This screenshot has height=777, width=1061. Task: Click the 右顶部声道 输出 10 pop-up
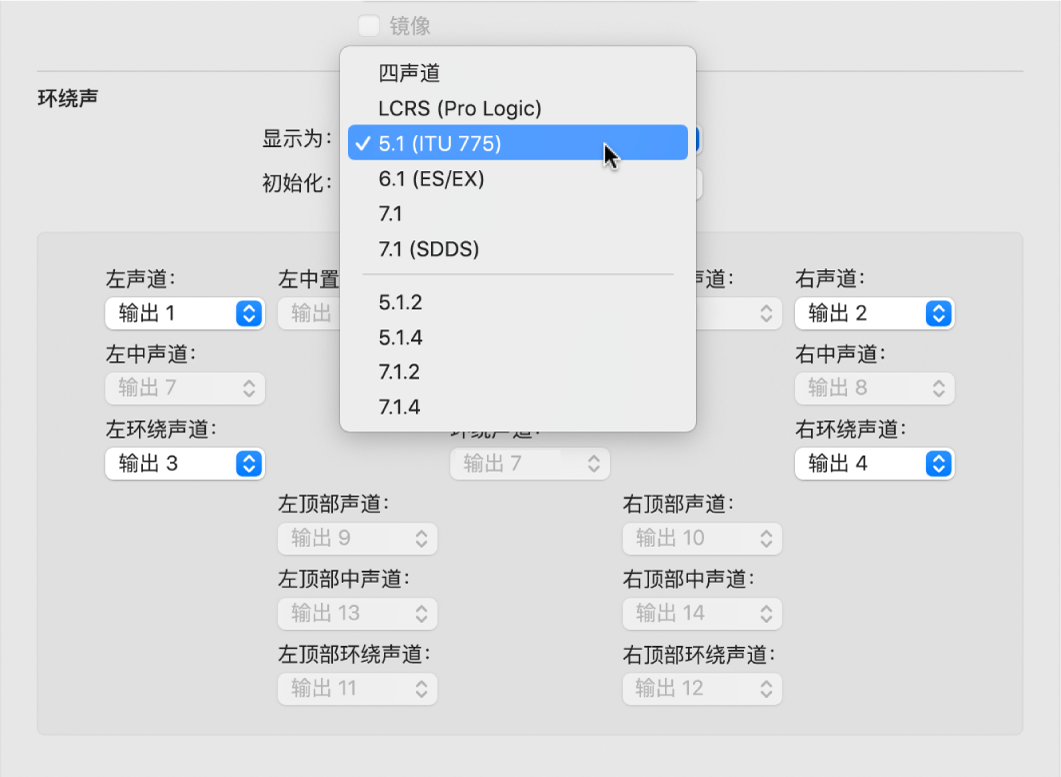[x=702, y=538]
